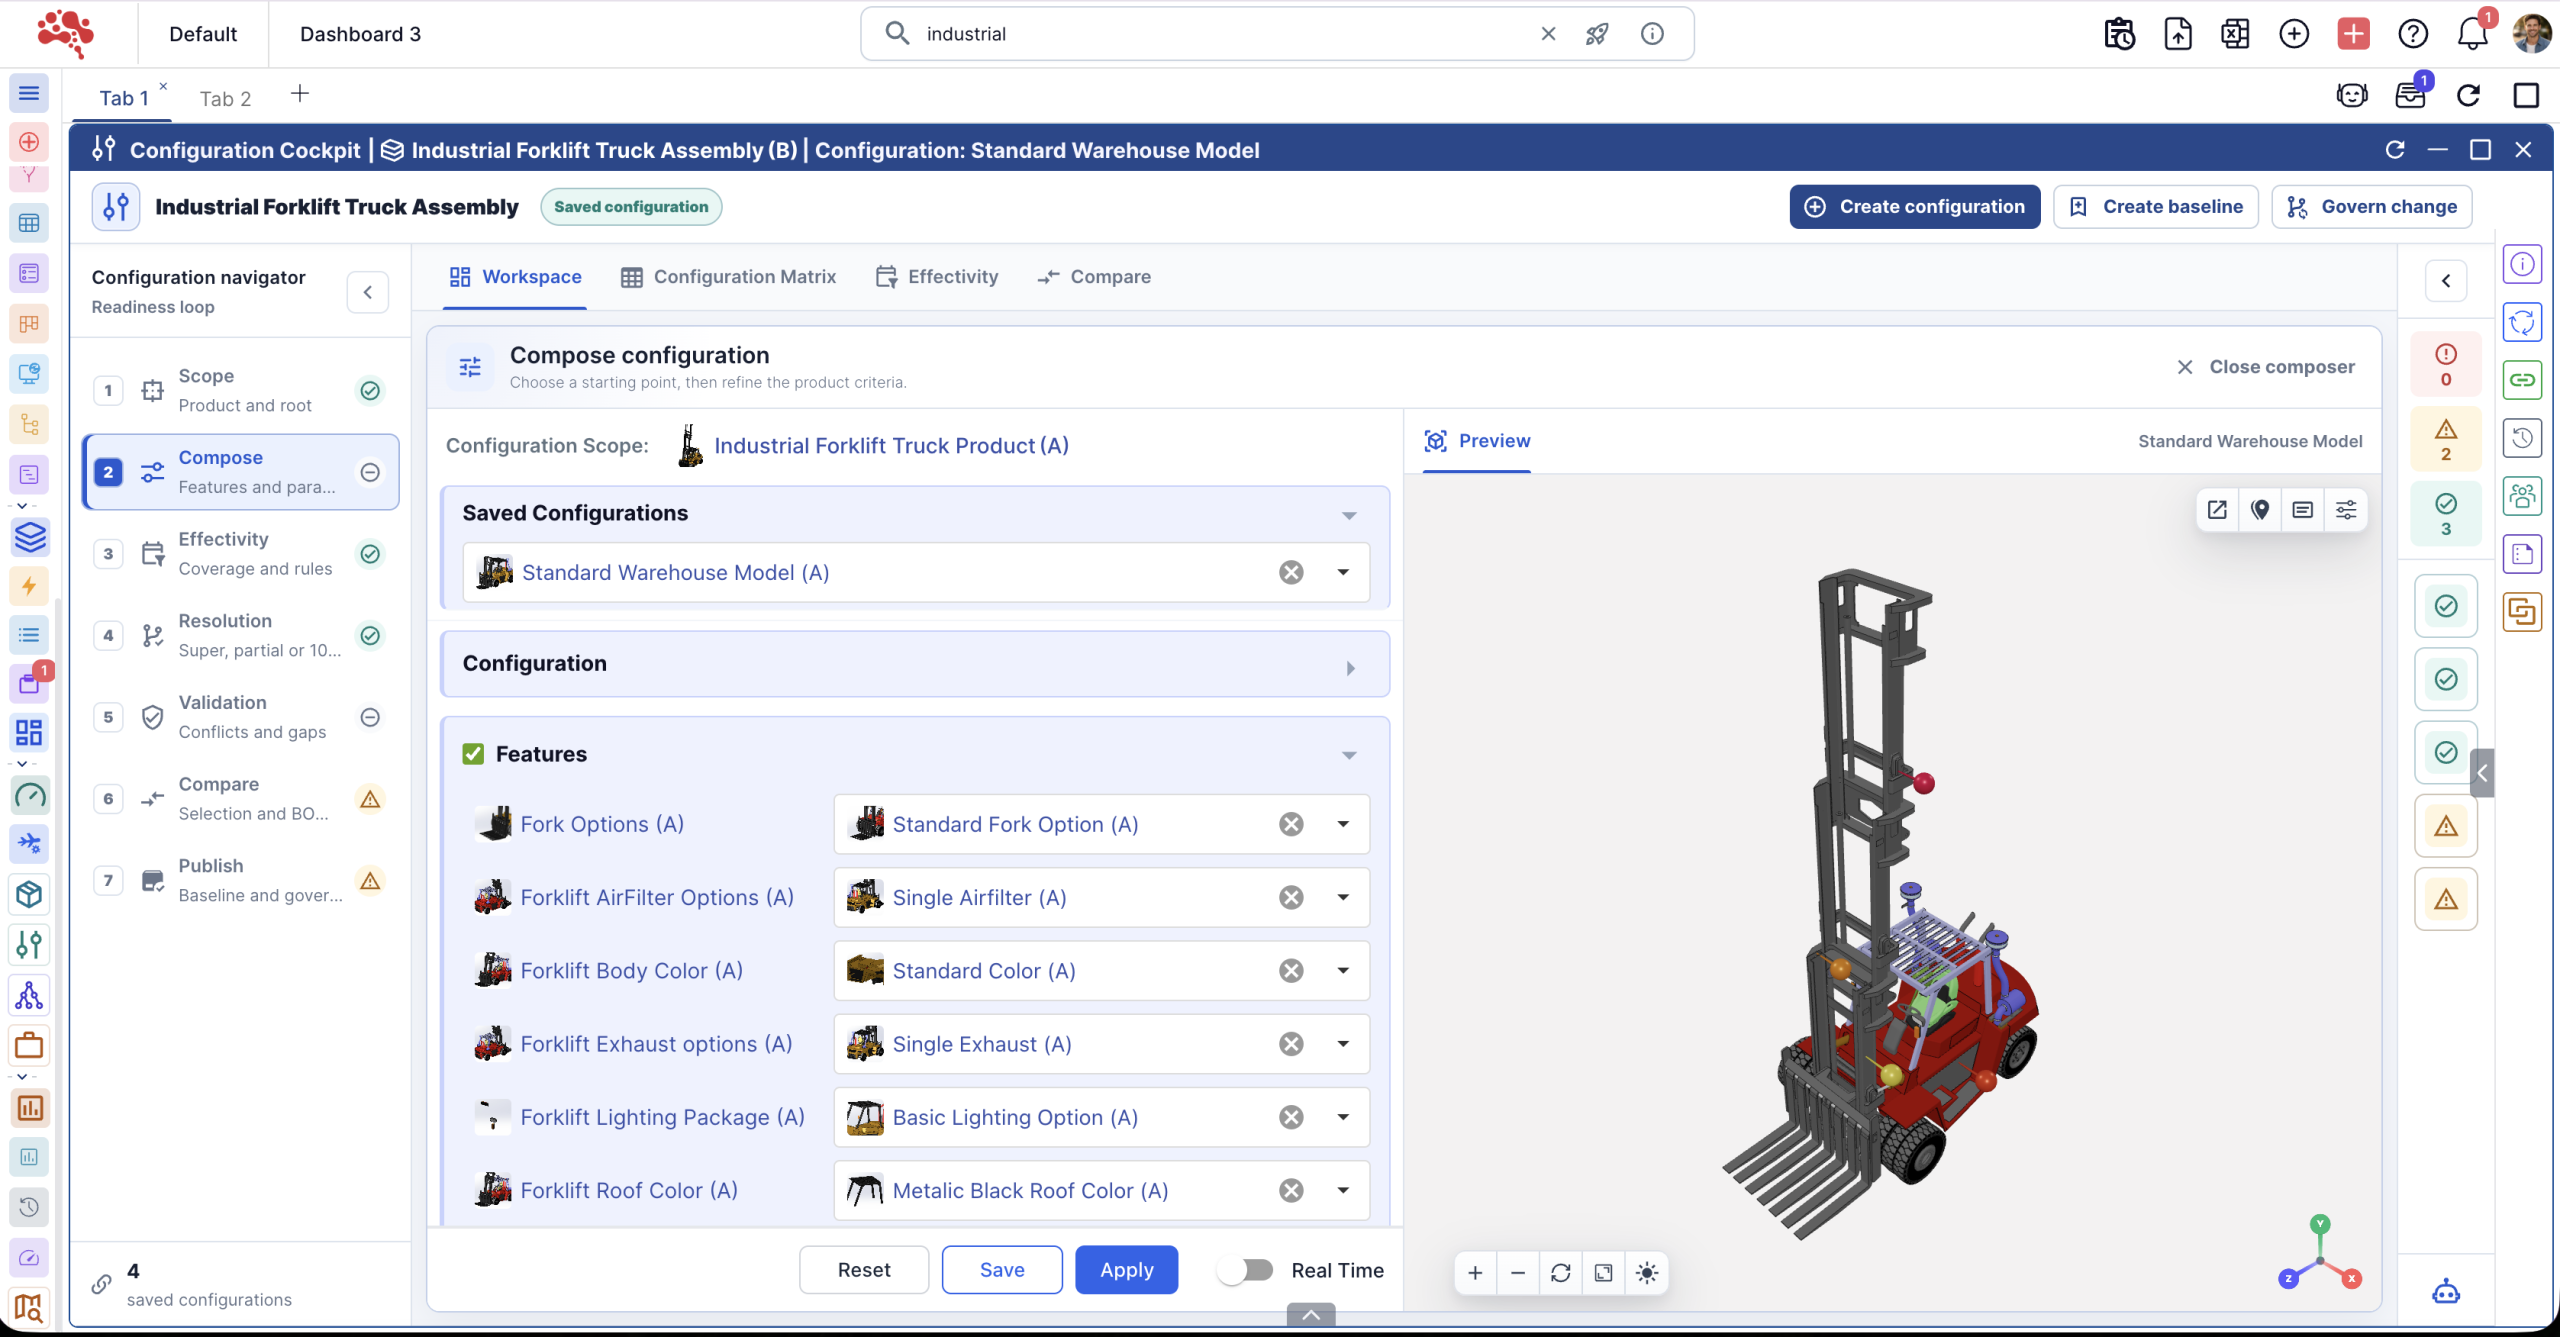Viewport: 2560px width, 1337px height.
Task: Collapse the Saved Configurations section
Action: click(x=1349, y=516)
